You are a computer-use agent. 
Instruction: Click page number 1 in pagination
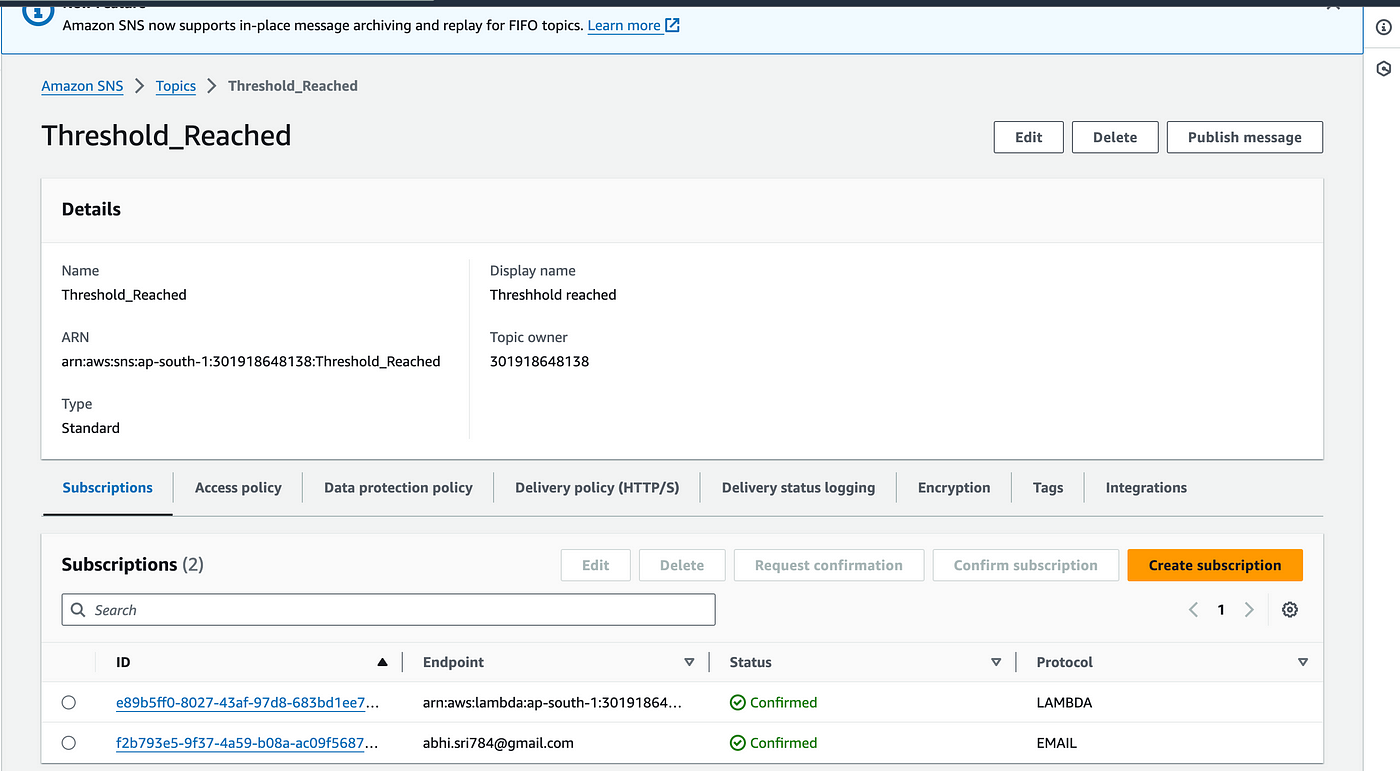pos(1221,610)
